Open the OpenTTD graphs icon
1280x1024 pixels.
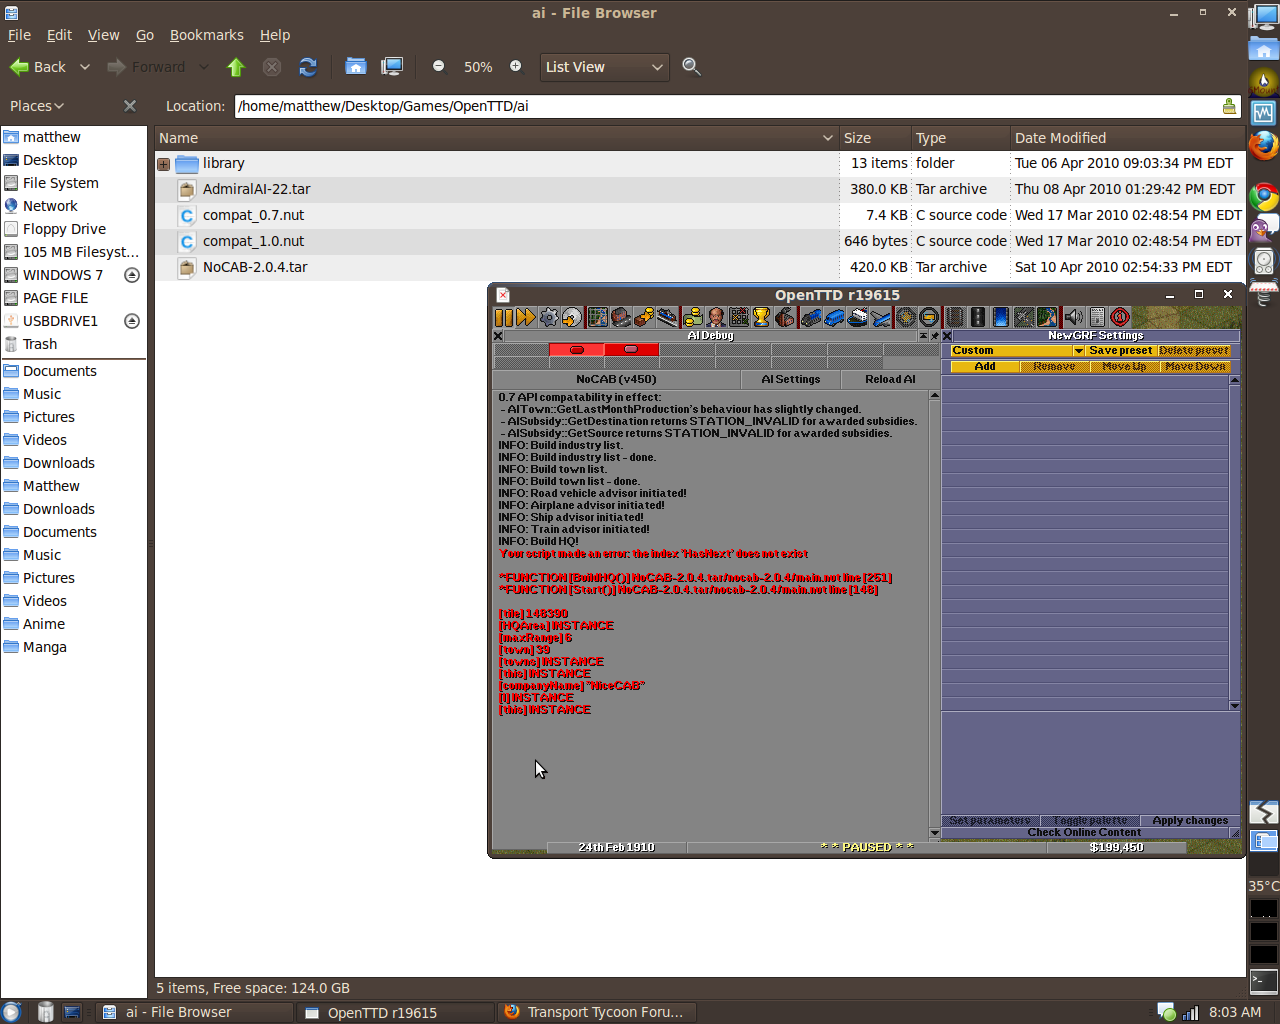point(739,317)
